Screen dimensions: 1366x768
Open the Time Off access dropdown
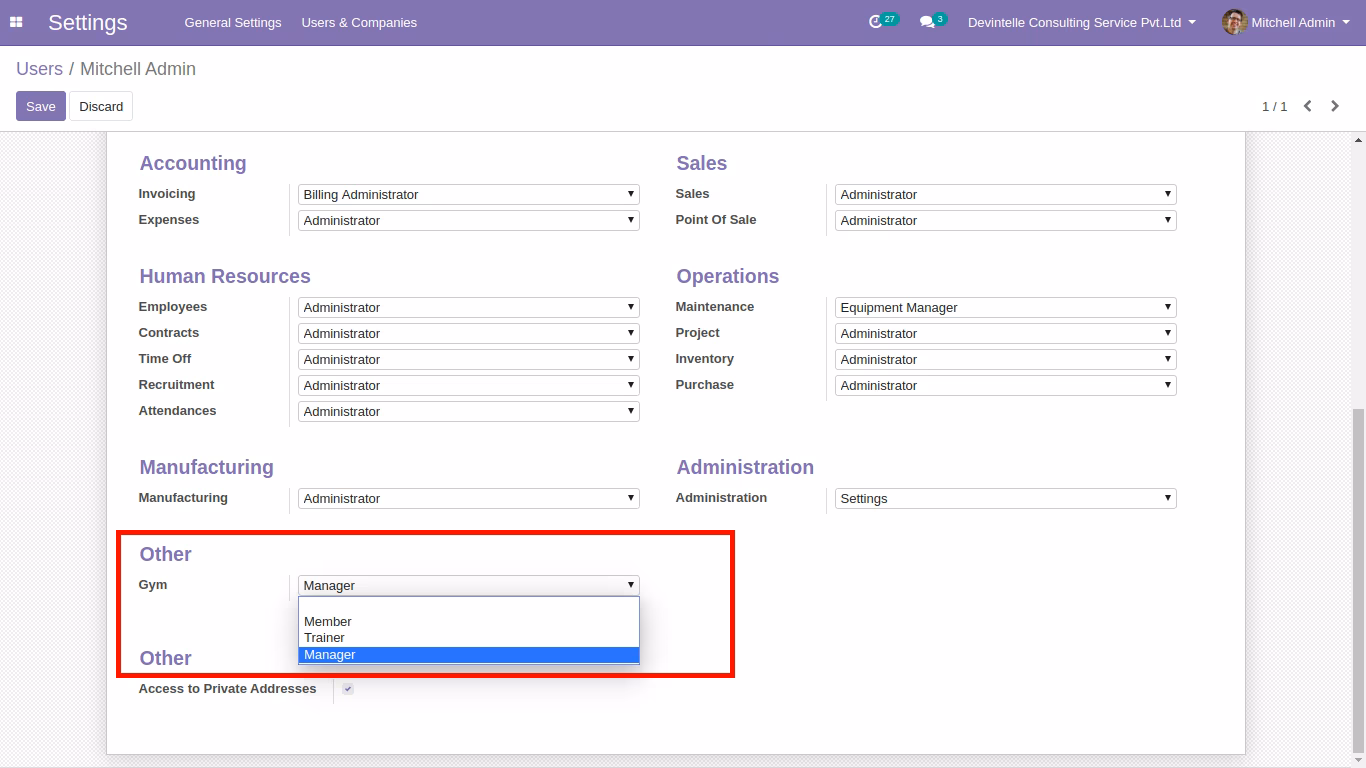[x=469, y=359]
